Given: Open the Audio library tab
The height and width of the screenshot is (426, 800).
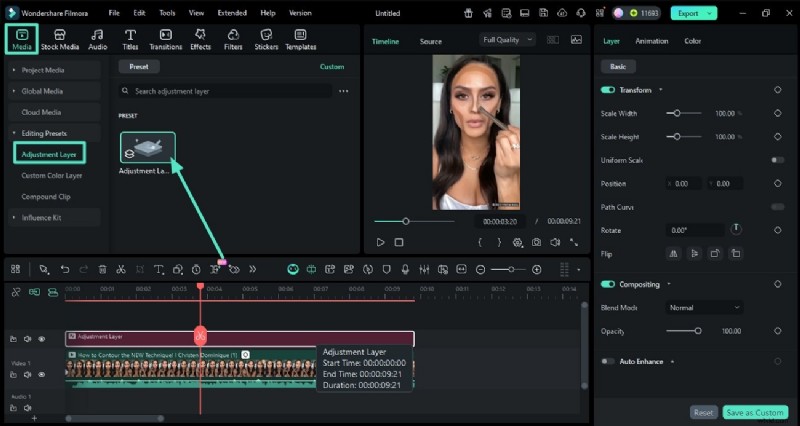Looking at the screenshot, I should (97, 39).
